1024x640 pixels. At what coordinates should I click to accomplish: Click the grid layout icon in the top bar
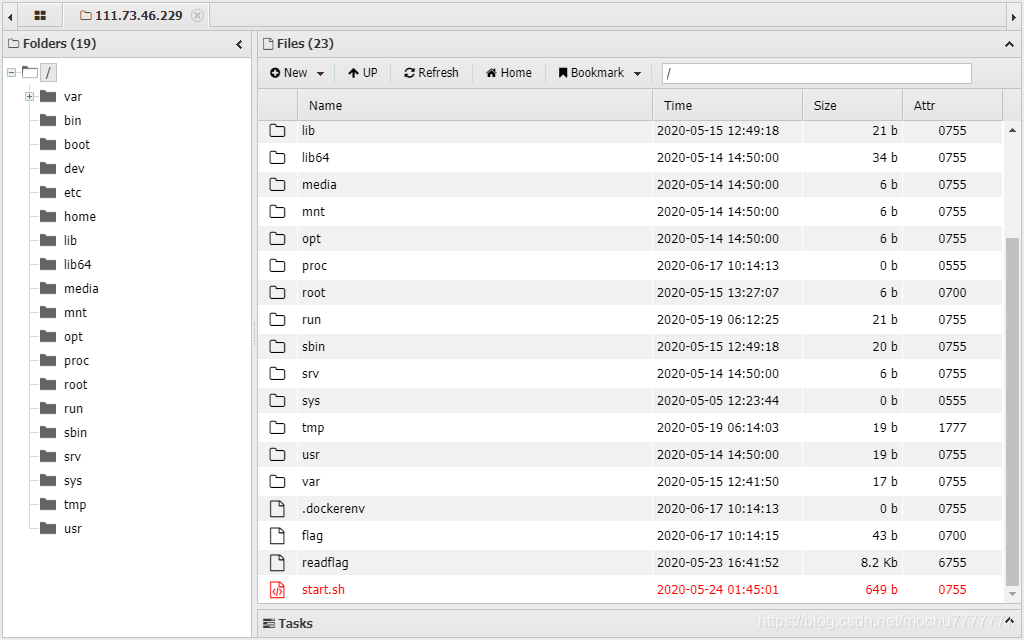39,15
